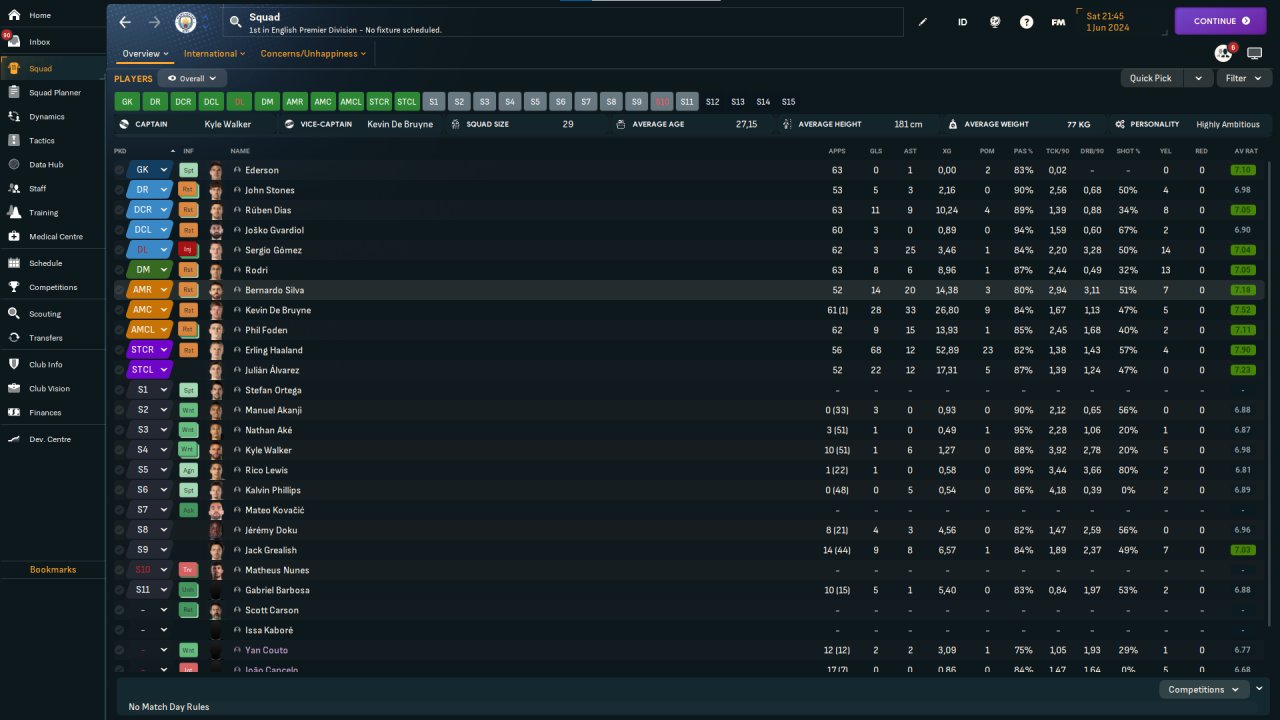The image size is (1280, 720).
Task: Click the Continue button
Action: [1220, 21]
